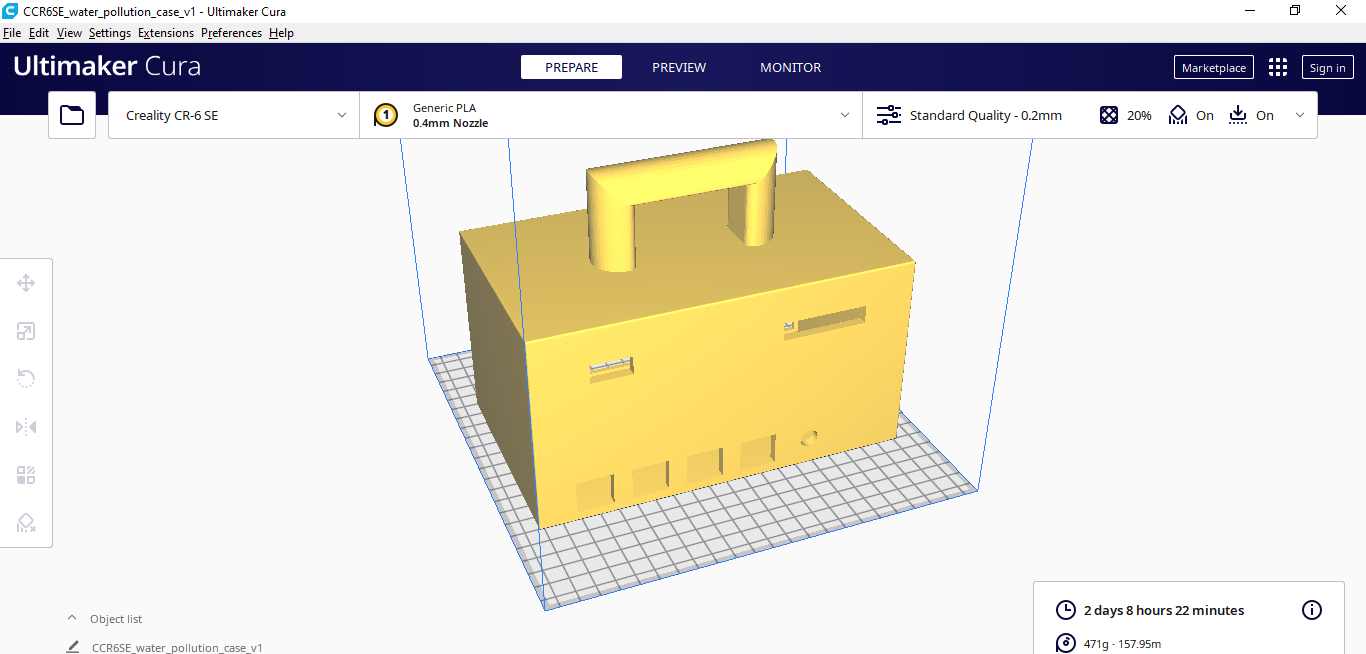Select the Scale tool in left toolbar
1366x654 pixels.
coord(26,331)
